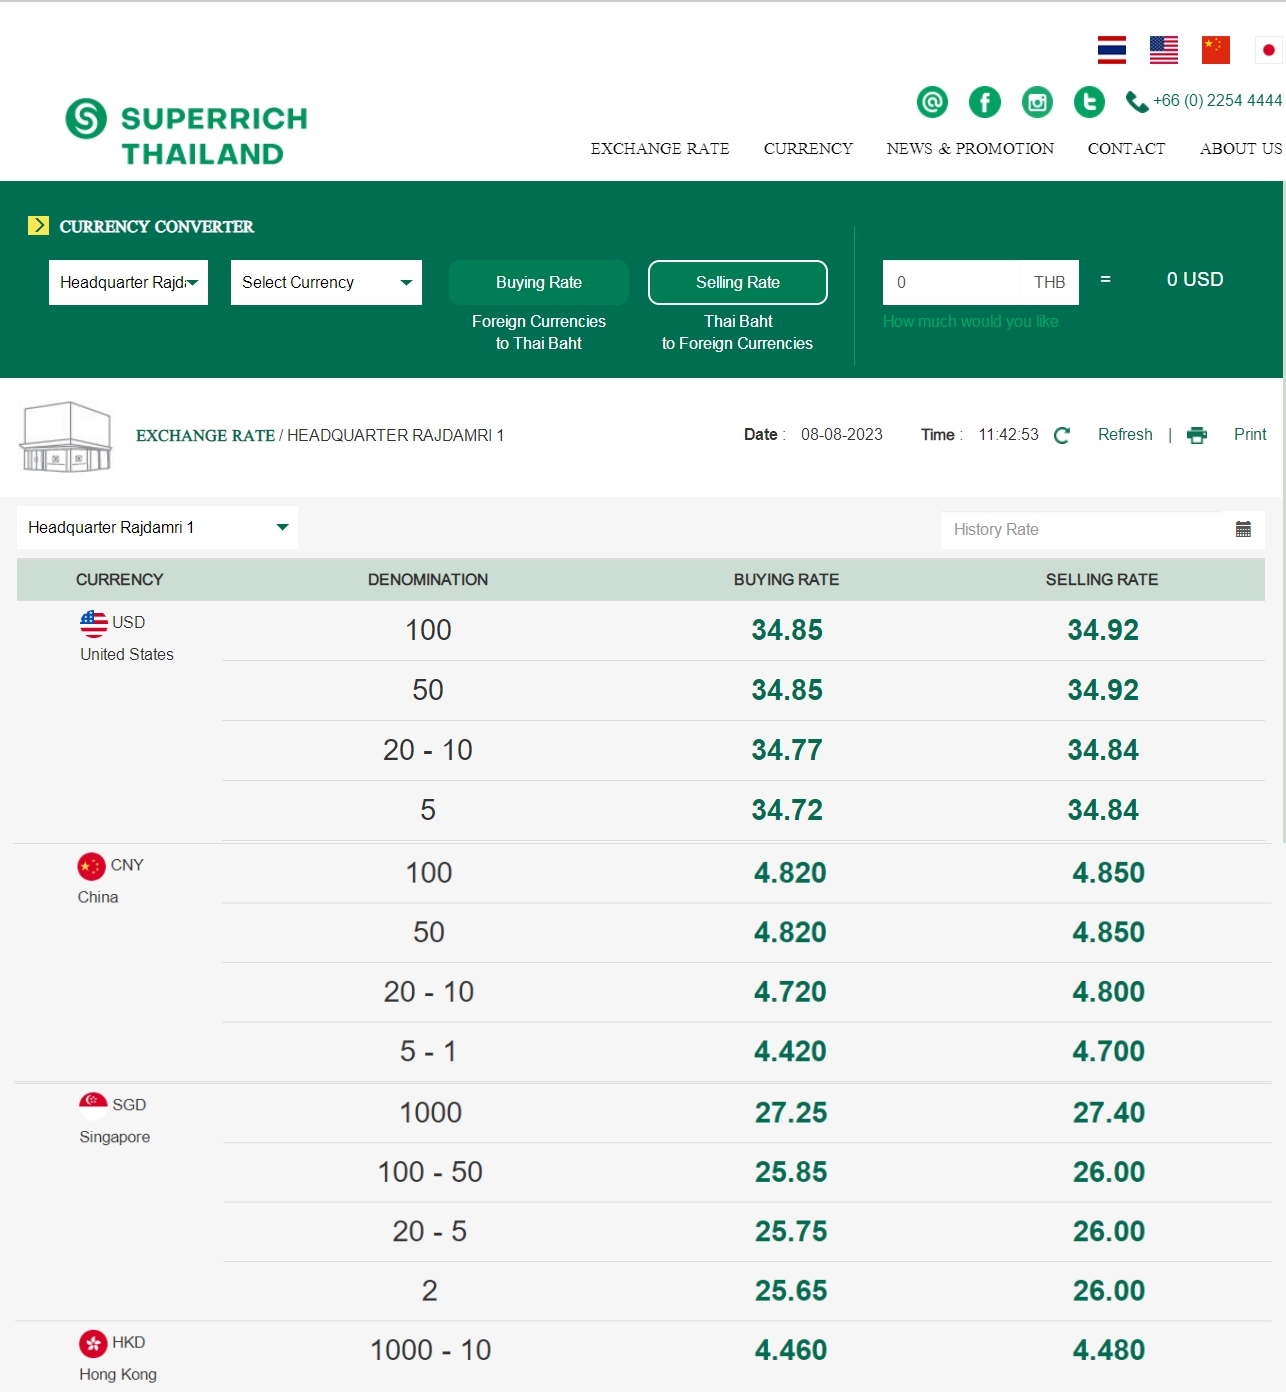Click HKD buying rate 4.460
The height and width of the screenshot is (1392, 1286).
790,1350
